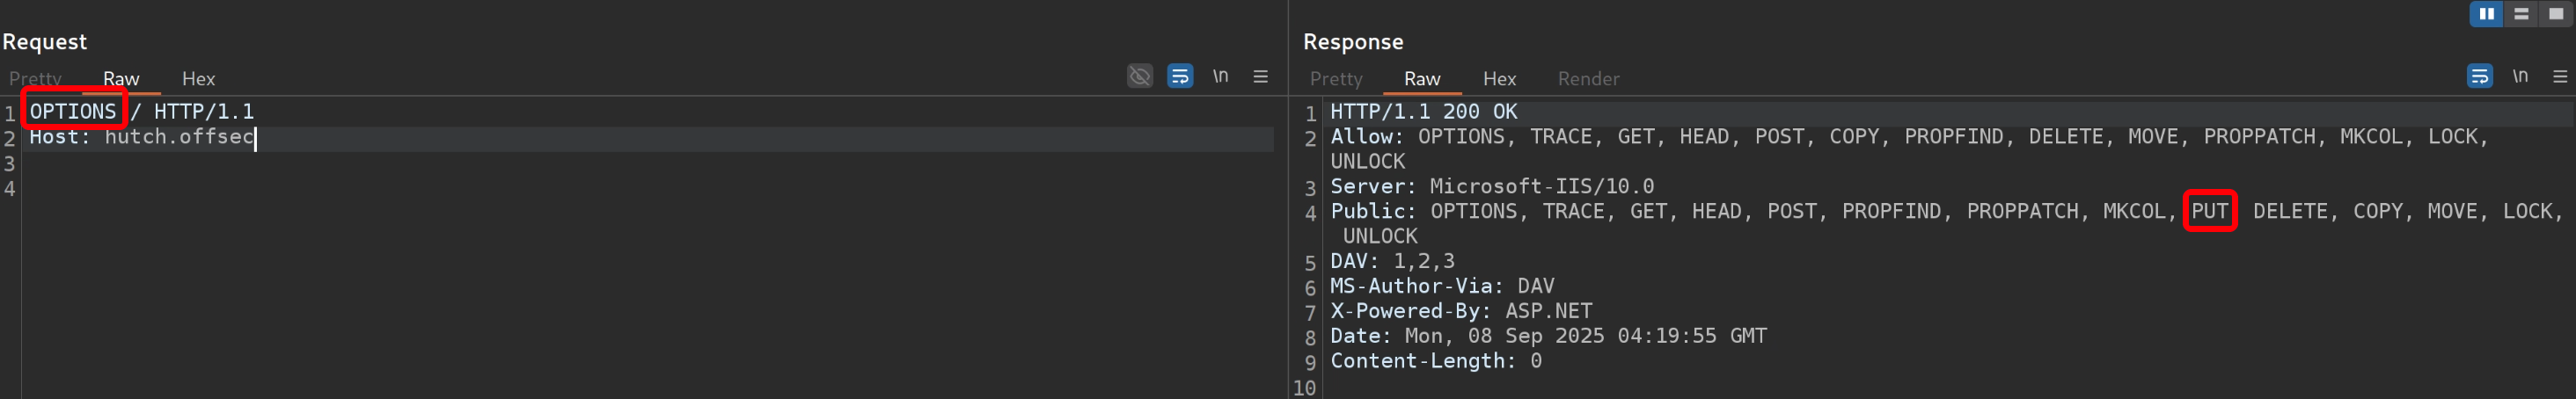This screenshot has height=399, width=2576.
Task: Open the Response Render tab
Action: tap(1588, 79)
